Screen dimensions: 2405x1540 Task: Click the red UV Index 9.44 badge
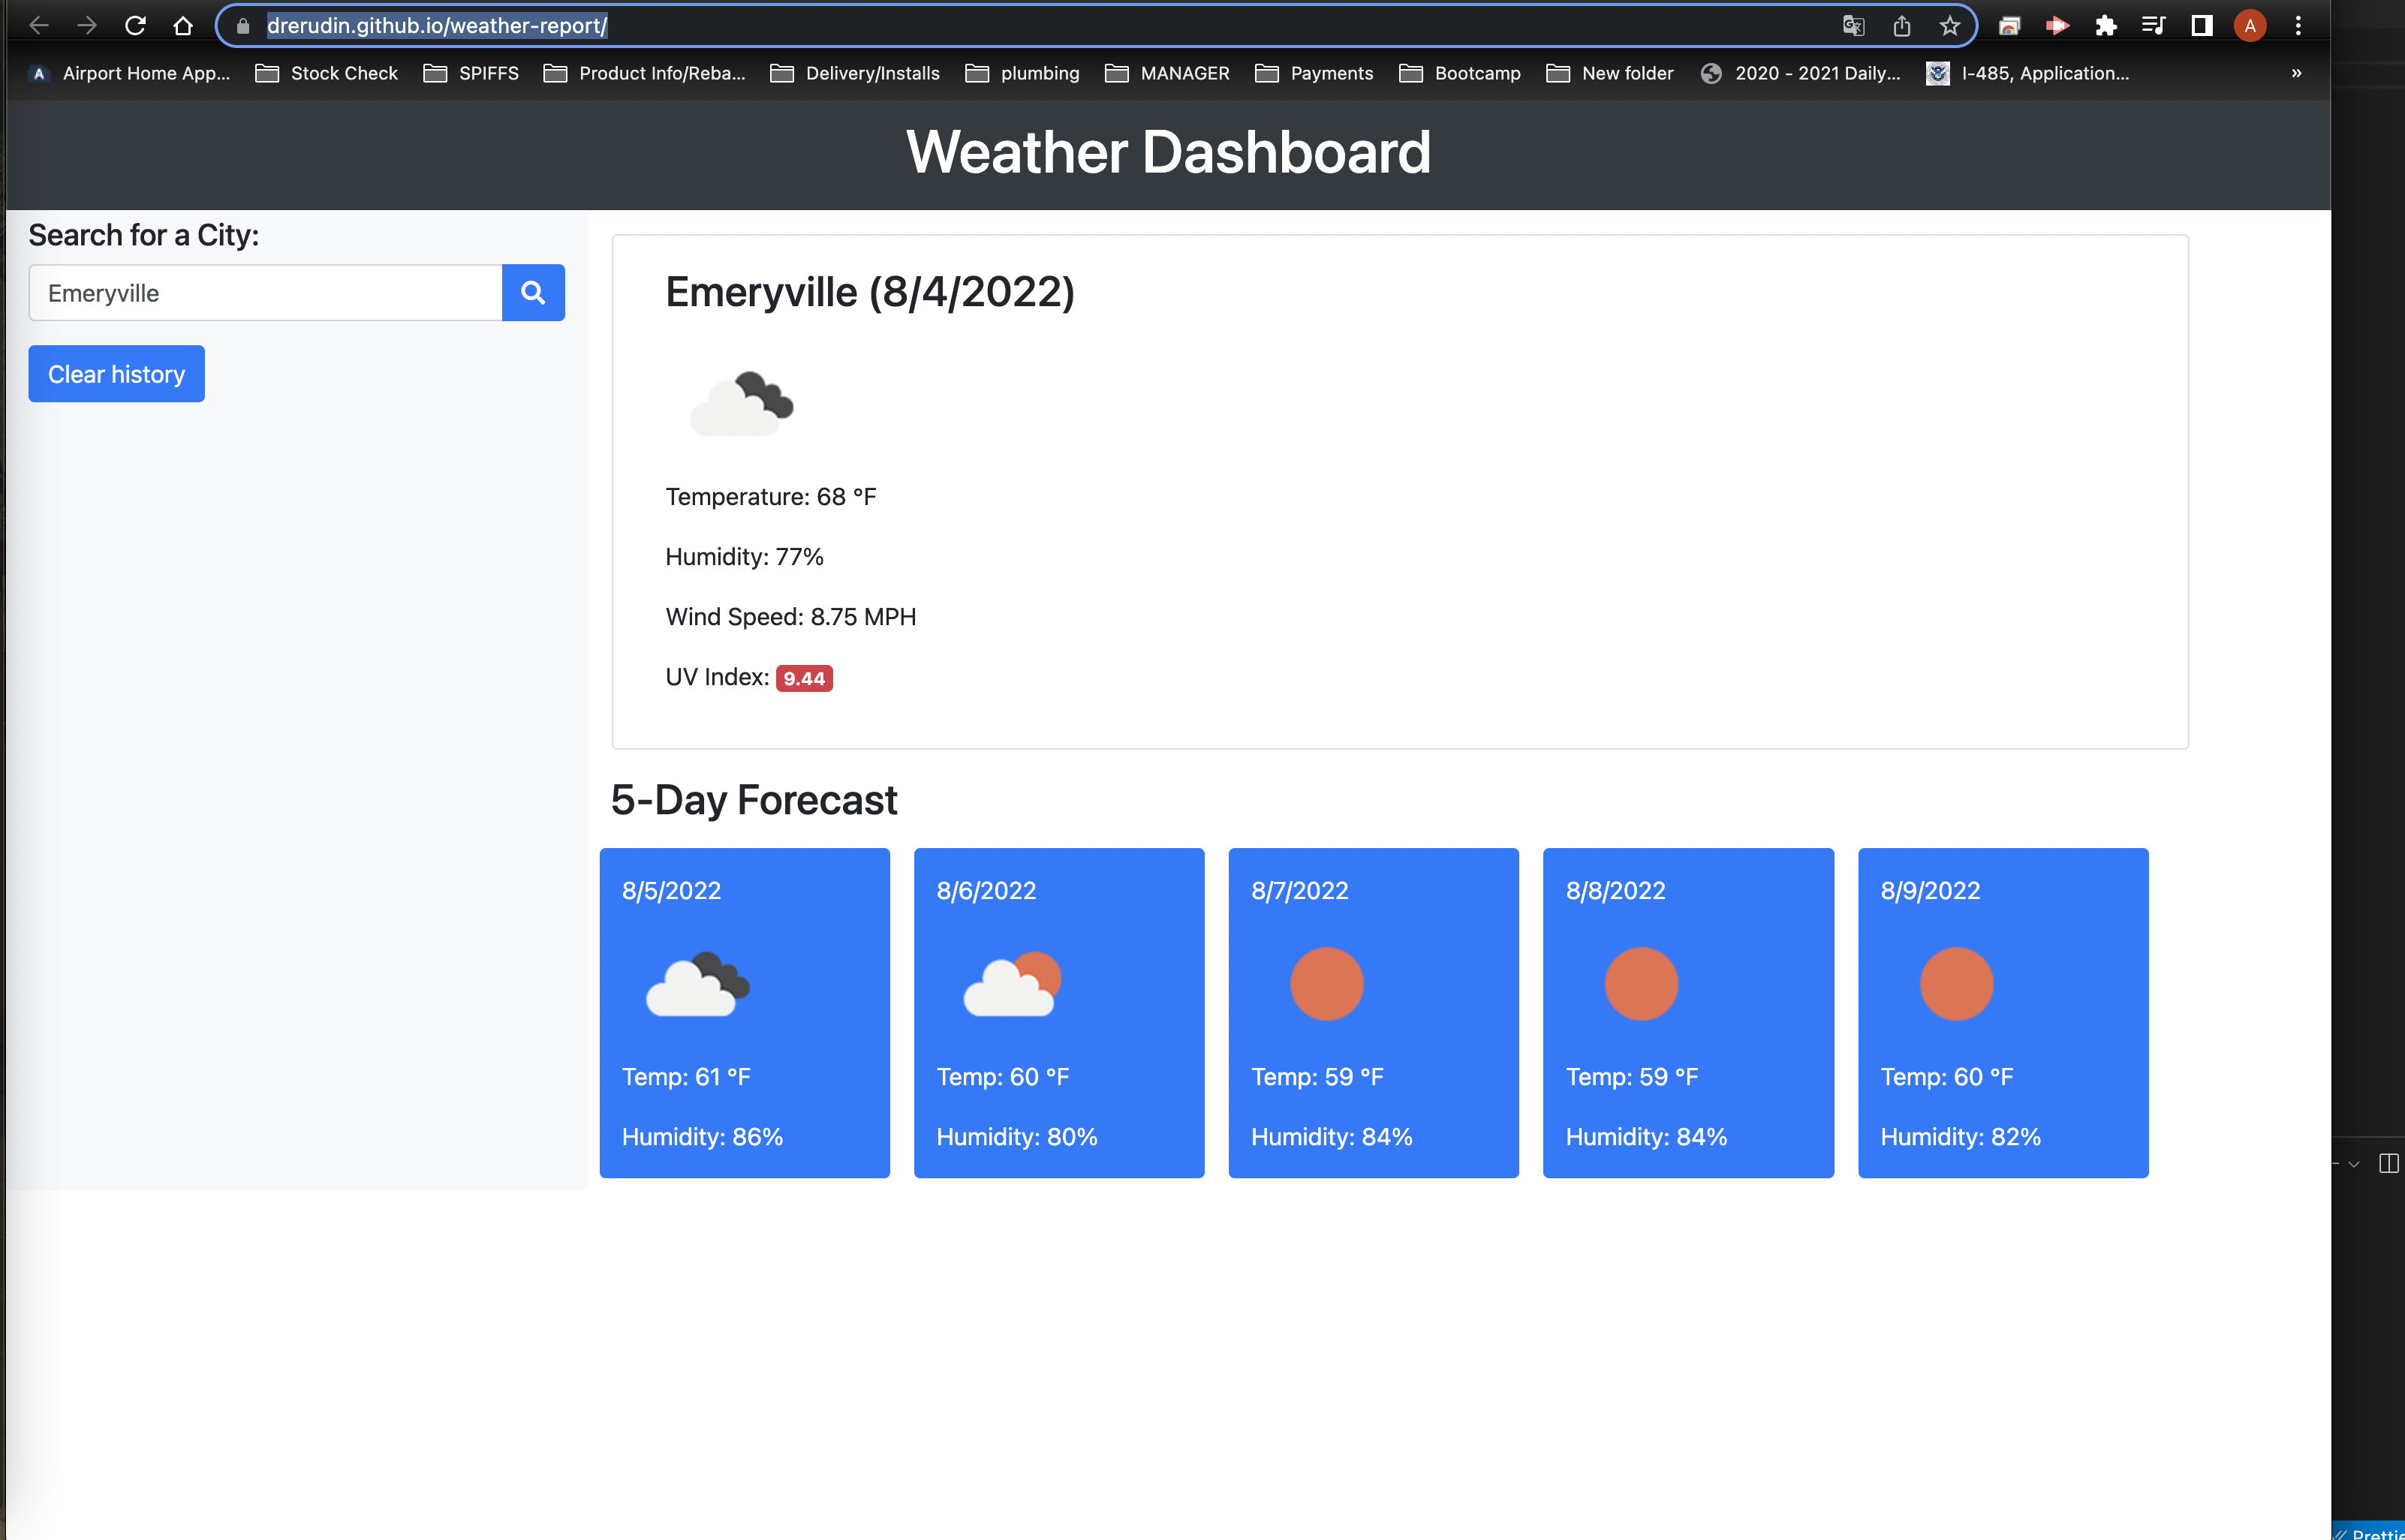804,679
